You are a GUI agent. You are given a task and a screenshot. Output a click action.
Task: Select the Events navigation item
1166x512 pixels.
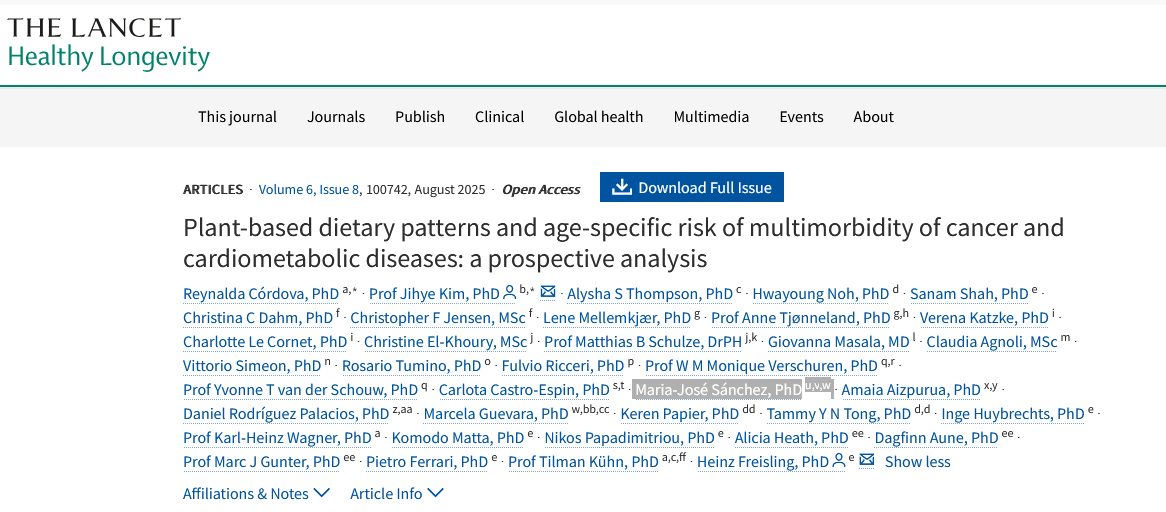point(801,117)
